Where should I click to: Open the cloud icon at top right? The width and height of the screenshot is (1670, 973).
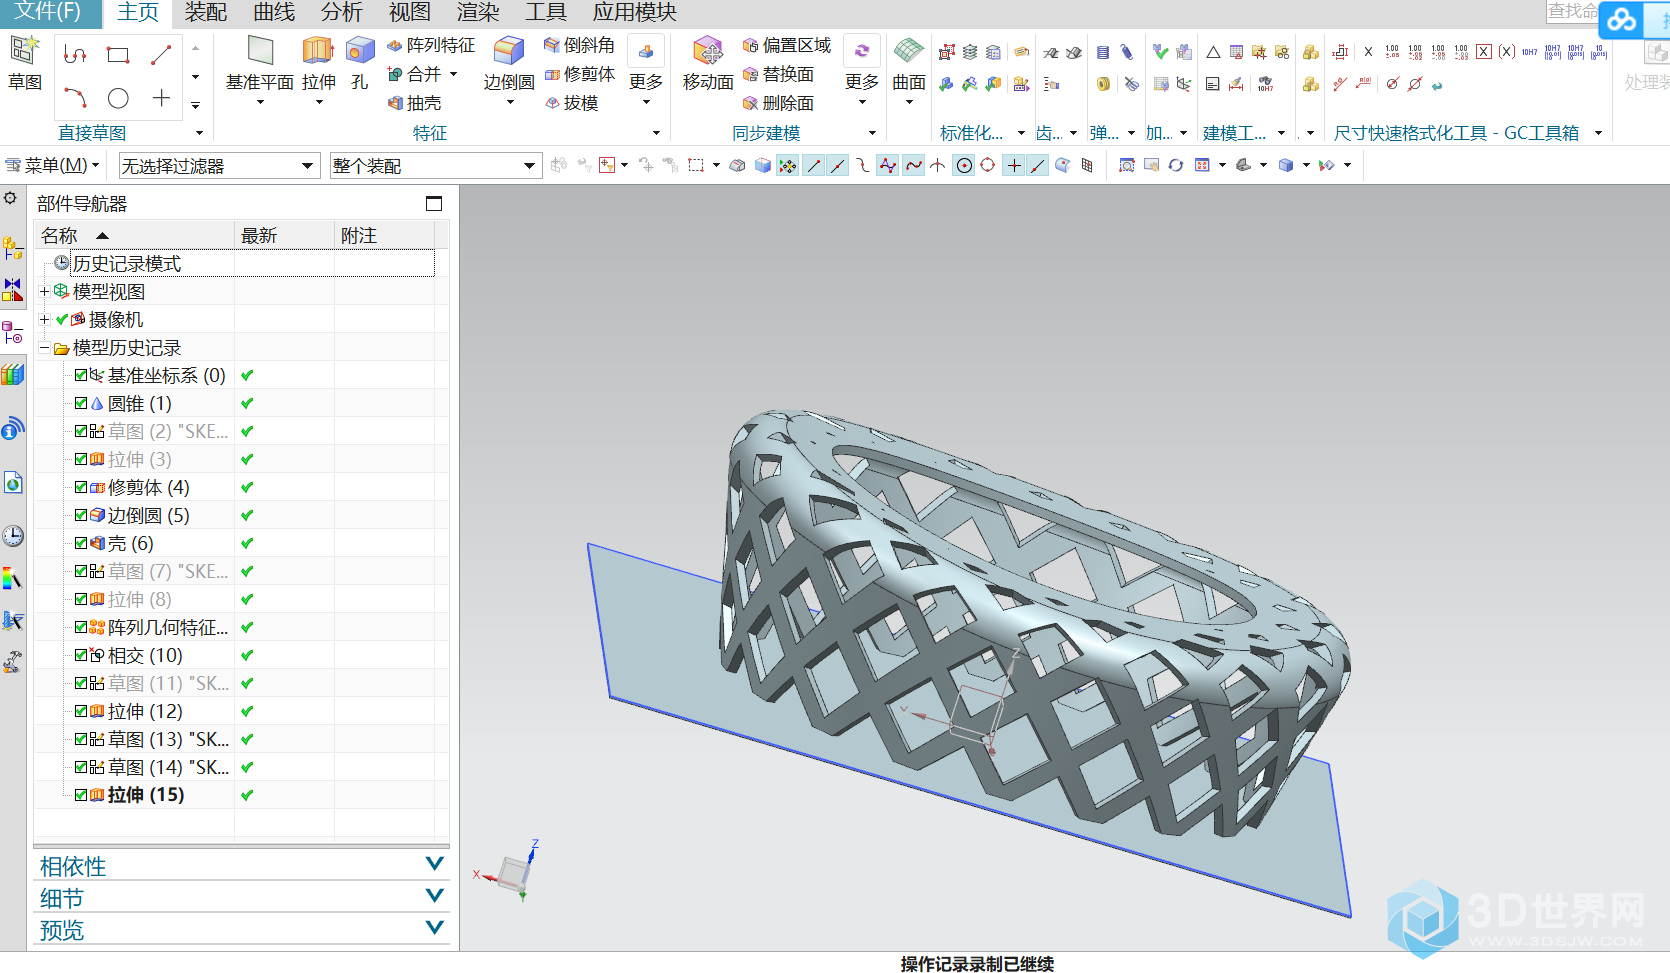tap(1621, 20)
